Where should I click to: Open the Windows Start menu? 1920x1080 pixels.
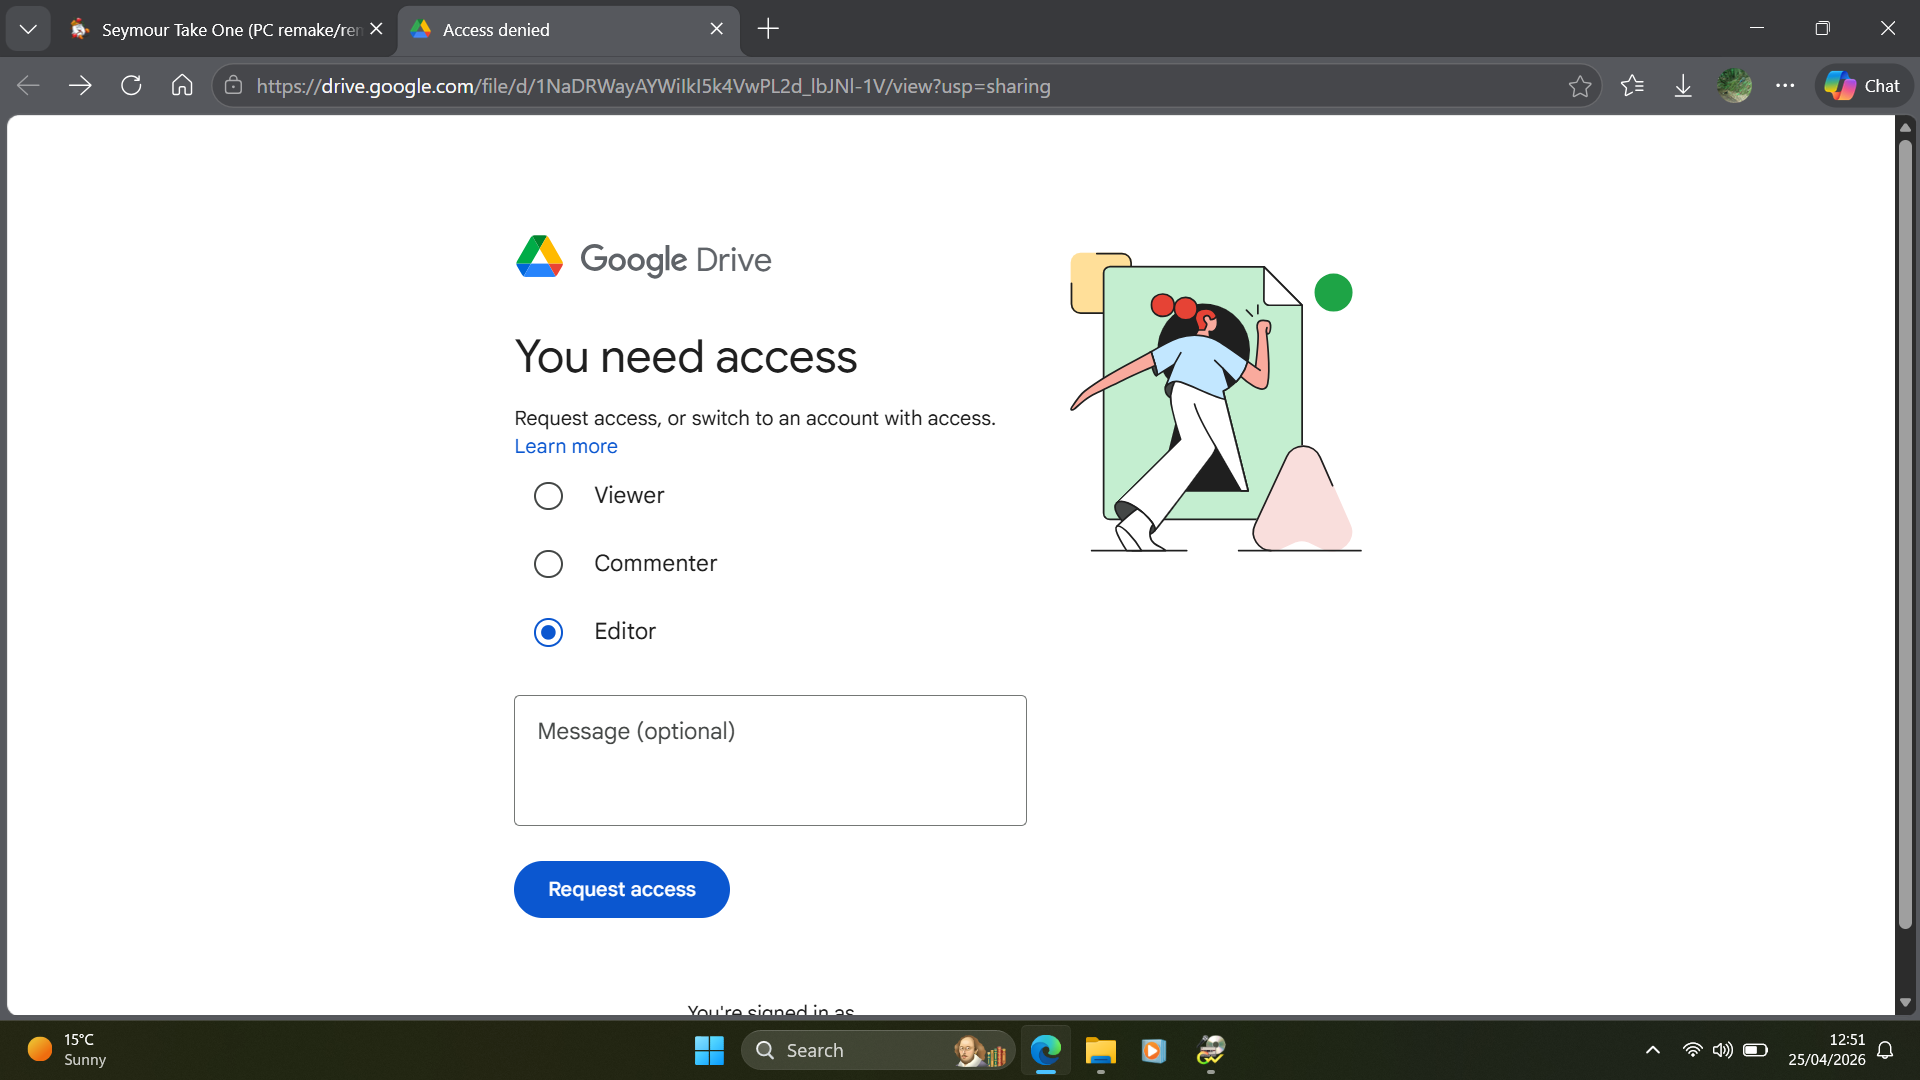(709, 1050)
